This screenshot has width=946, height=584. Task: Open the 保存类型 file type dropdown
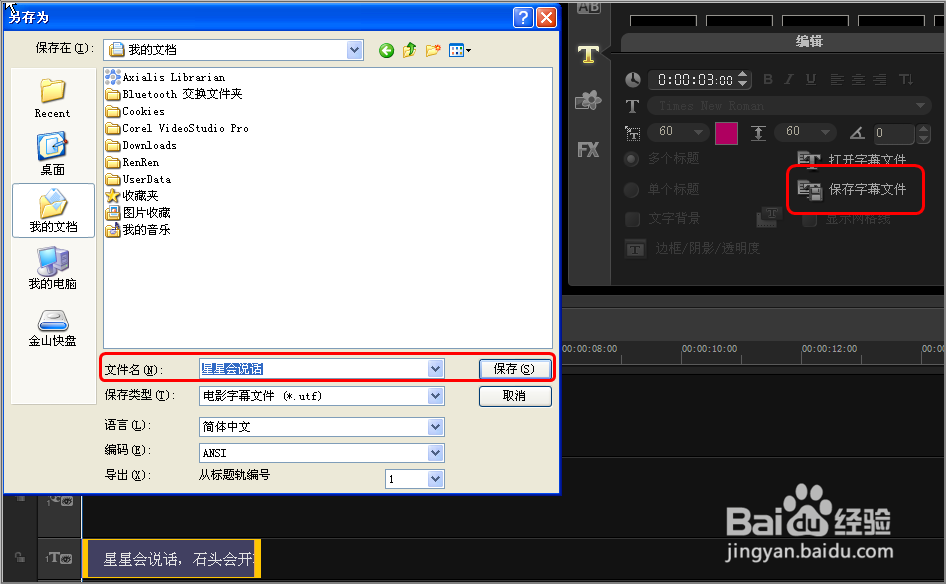click(x=435, y=395)
